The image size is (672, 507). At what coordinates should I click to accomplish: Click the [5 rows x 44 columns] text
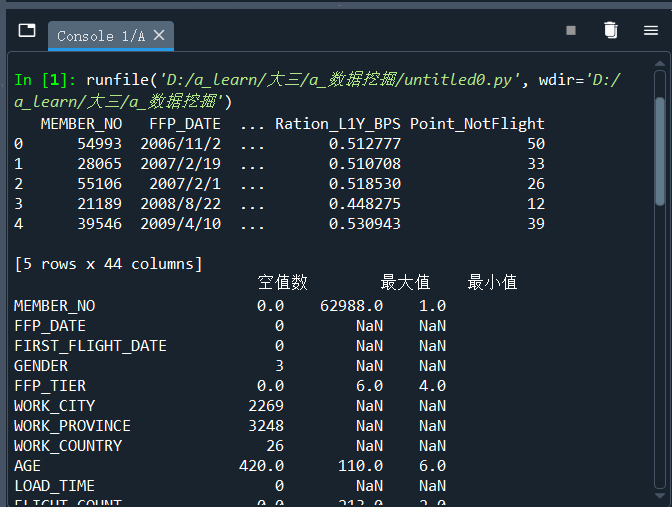click(x=108, y=264)
